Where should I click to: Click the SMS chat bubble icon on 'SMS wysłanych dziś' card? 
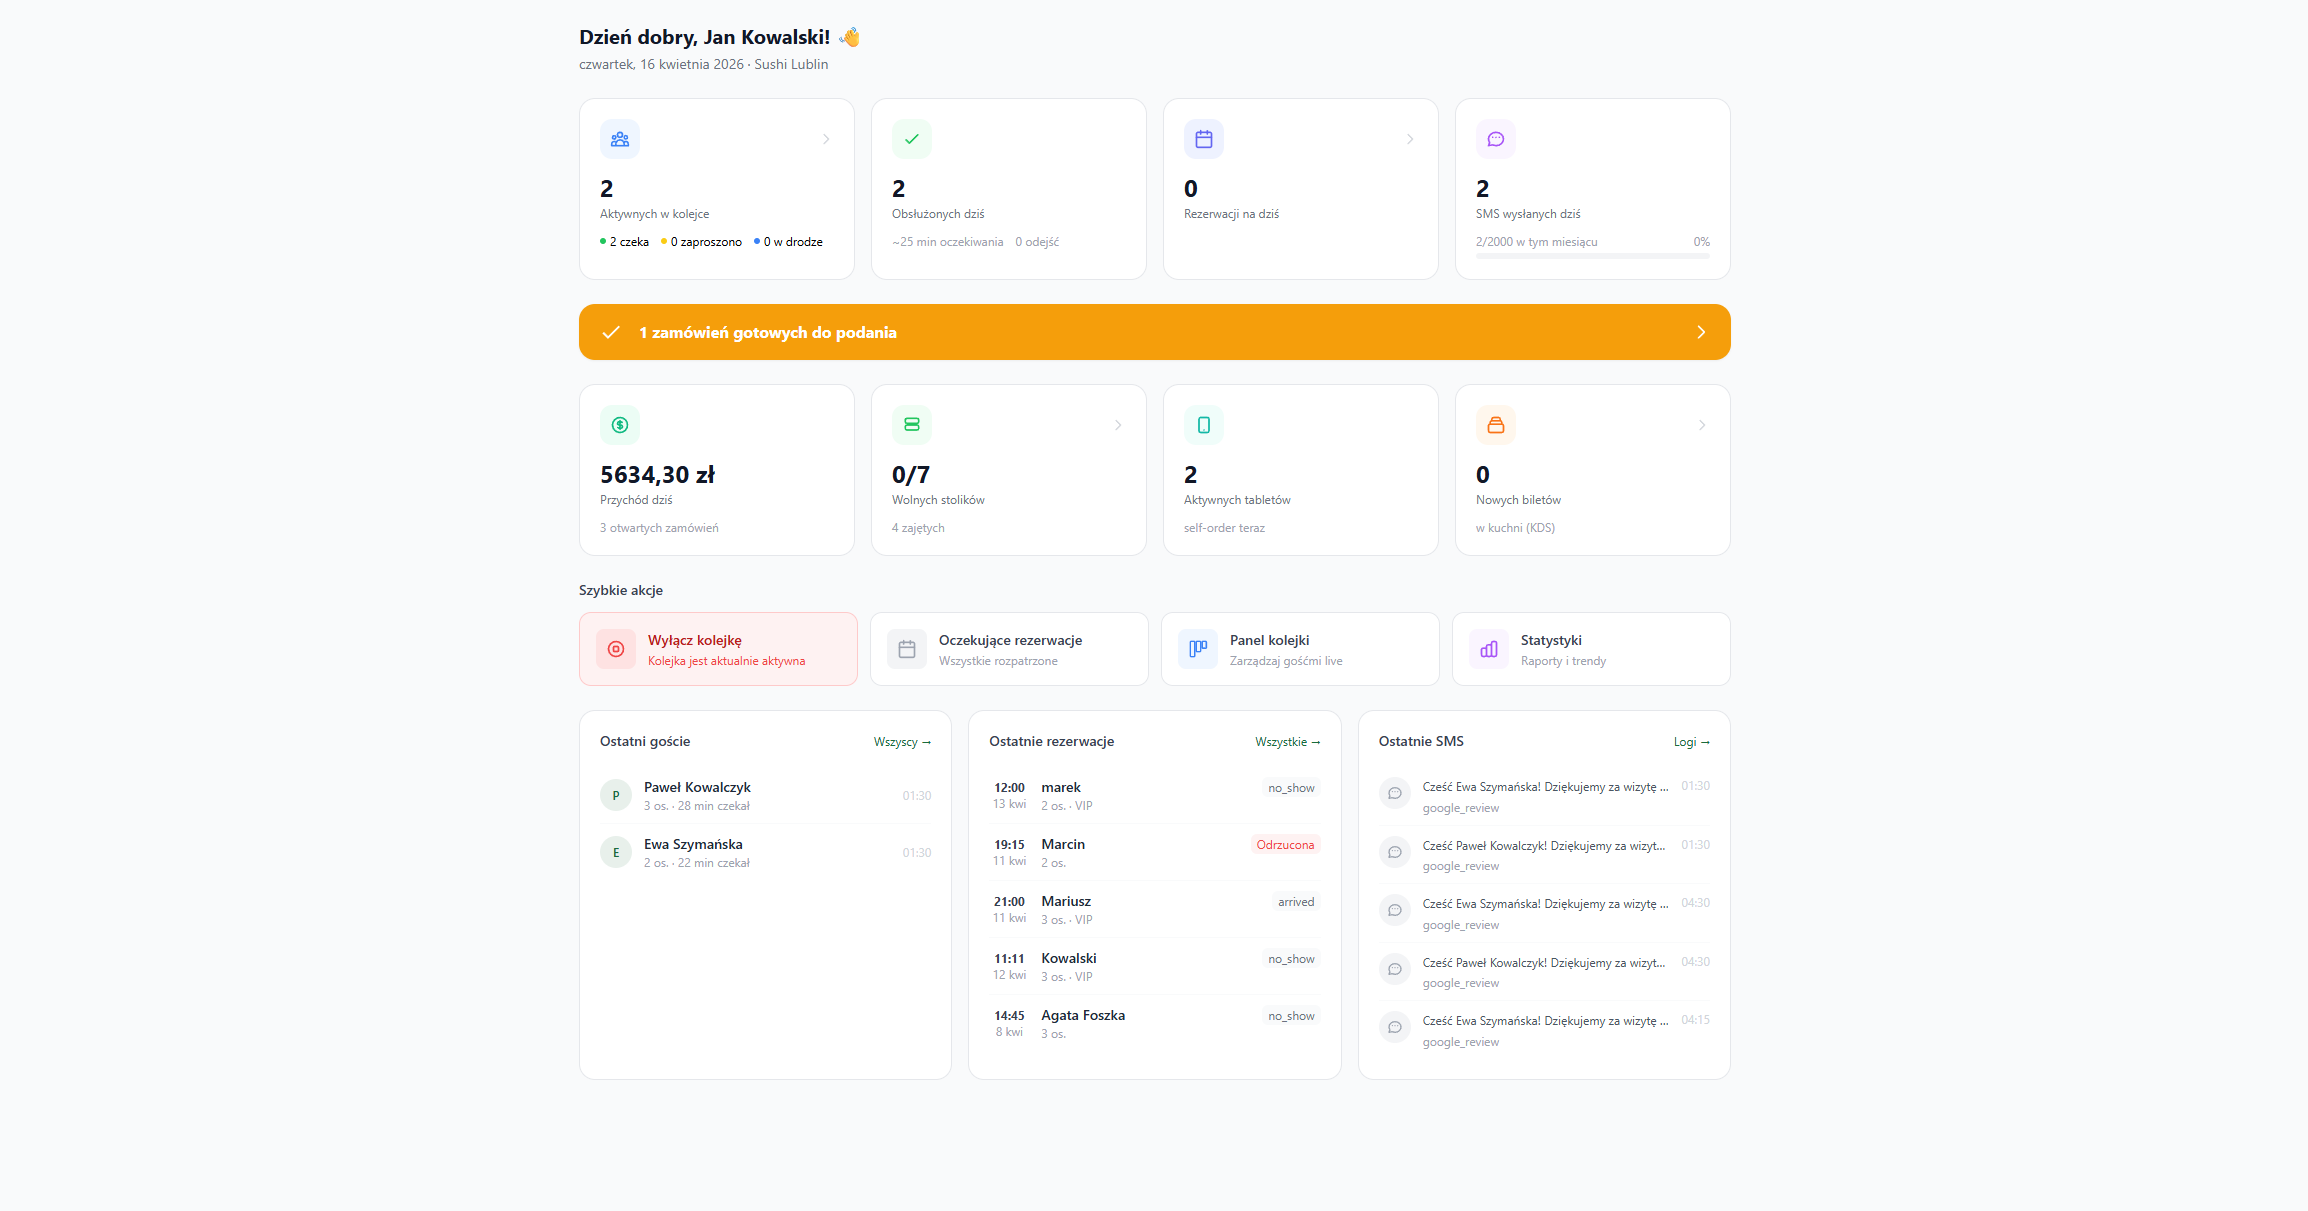coord(1495,139)
